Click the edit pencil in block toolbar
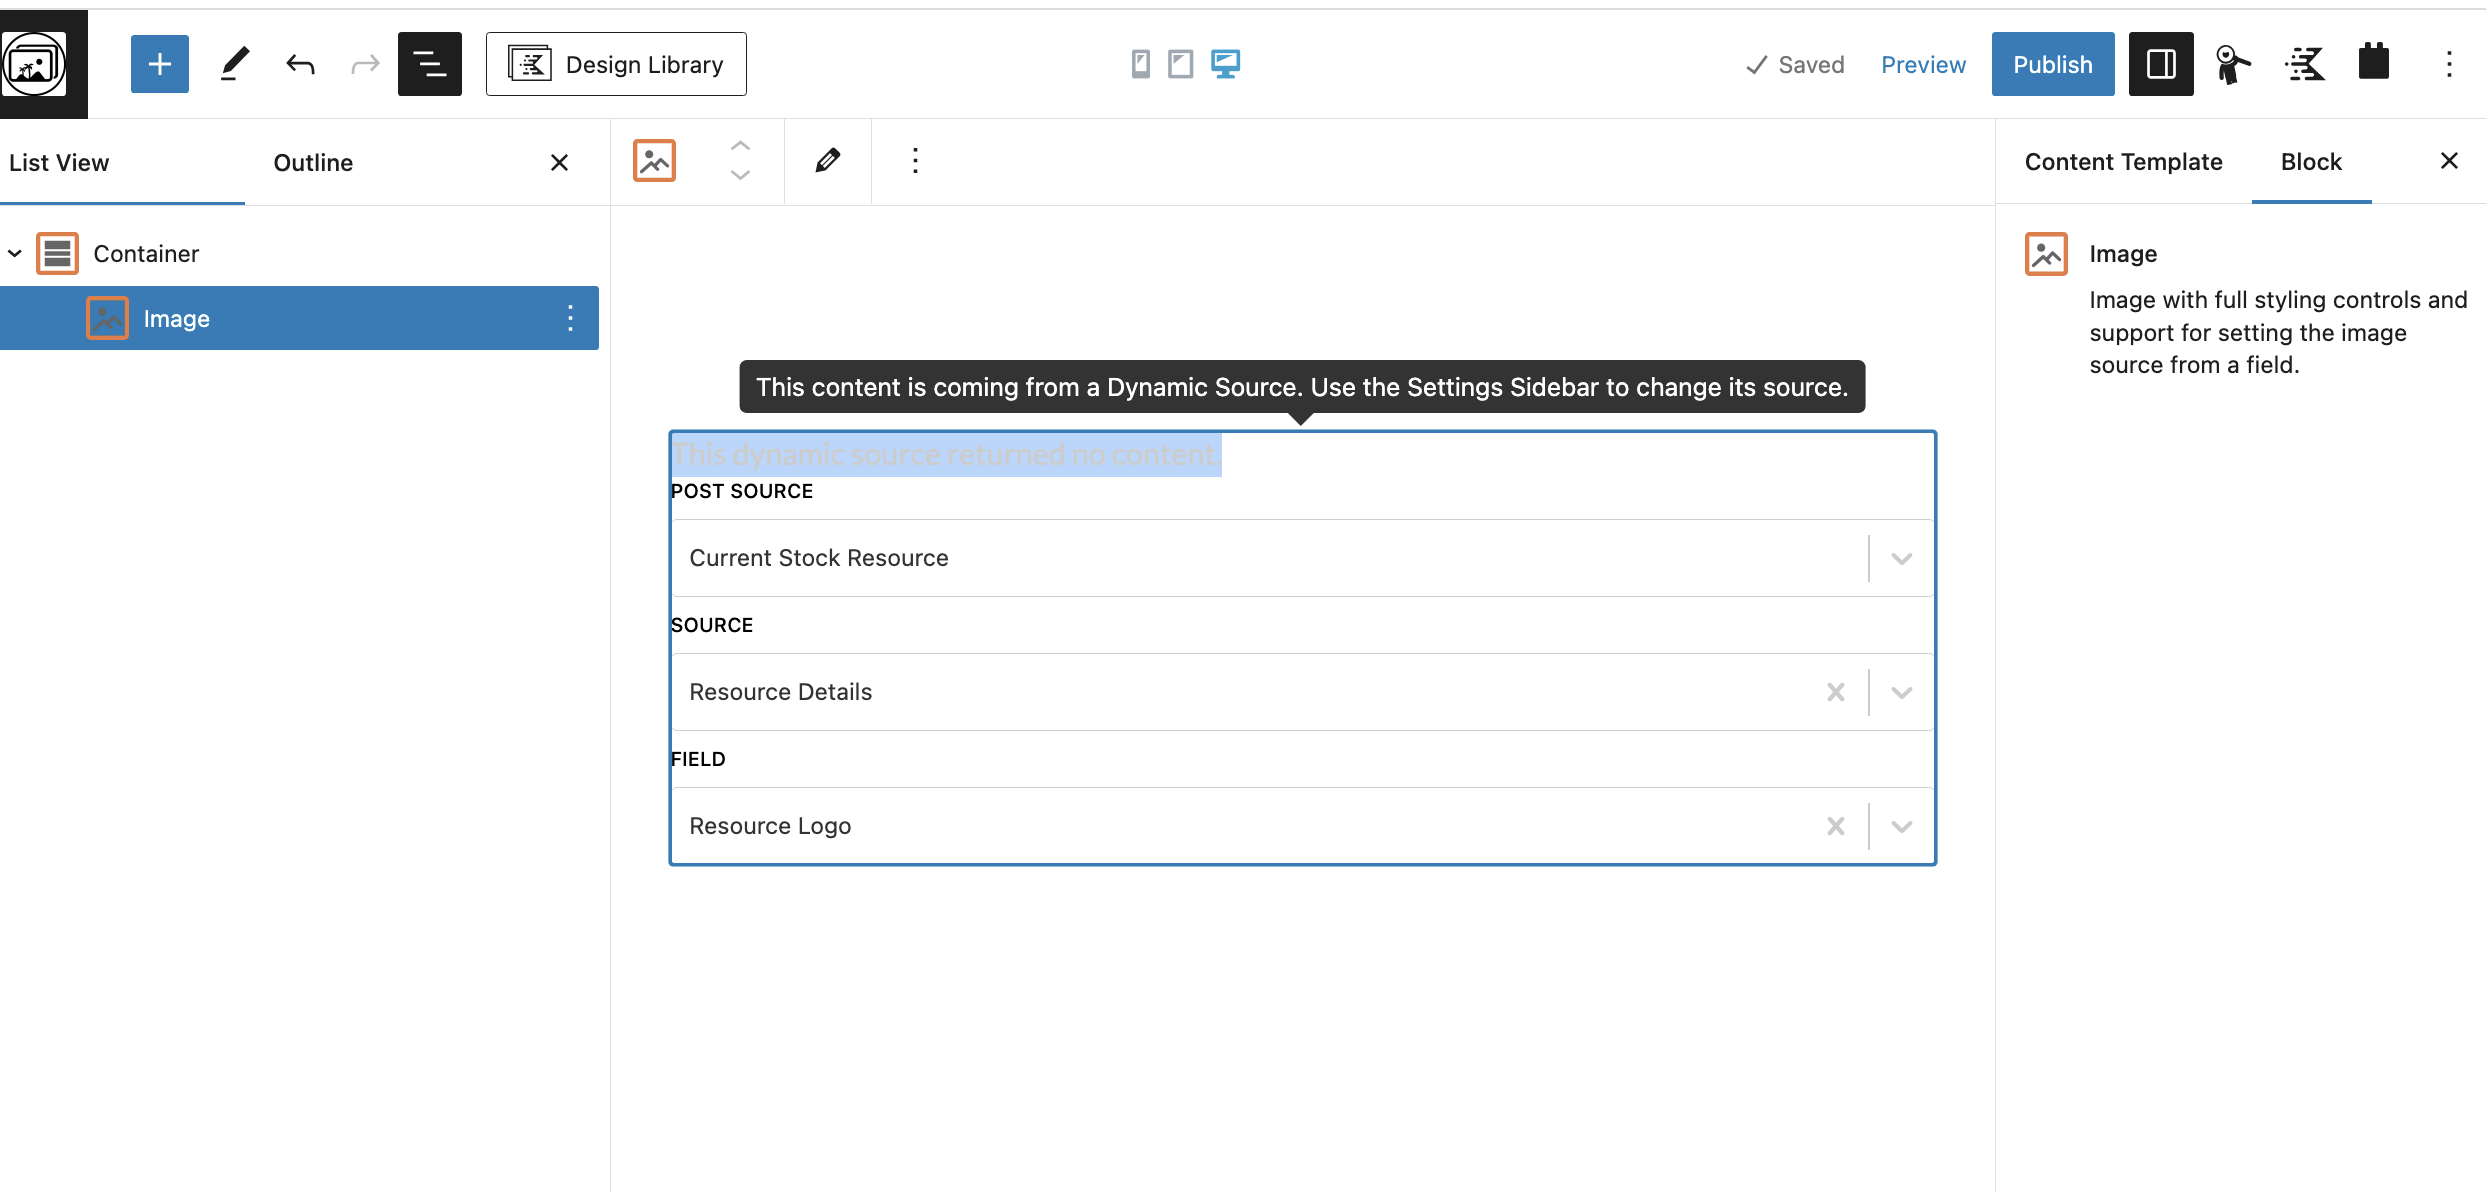Viewport: 2486px width, 1192px height. (x=828, y=161)
